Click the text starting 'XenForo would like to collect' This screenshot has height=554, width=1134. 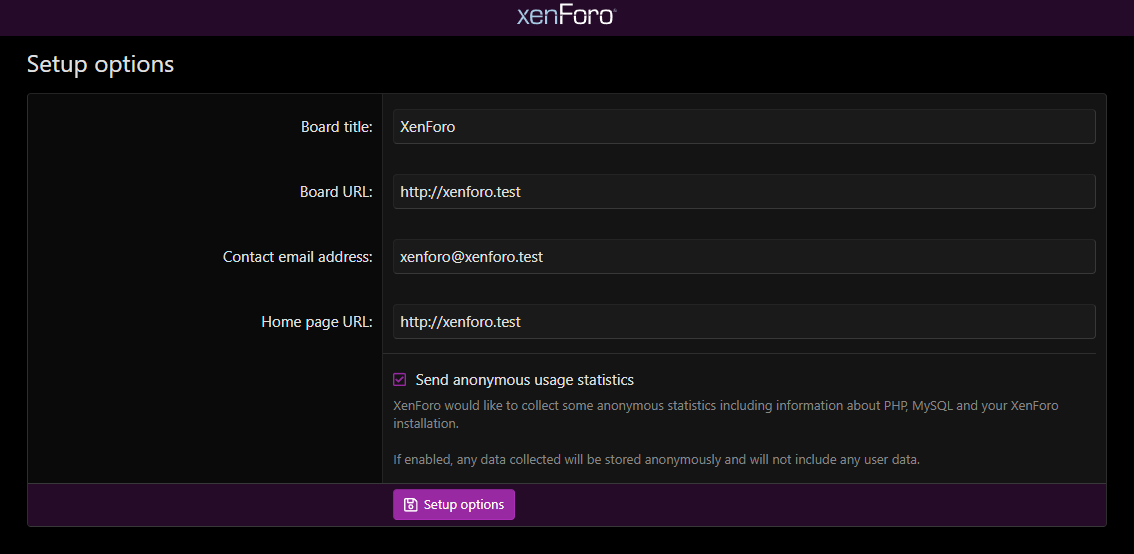[x=725, y=414]
